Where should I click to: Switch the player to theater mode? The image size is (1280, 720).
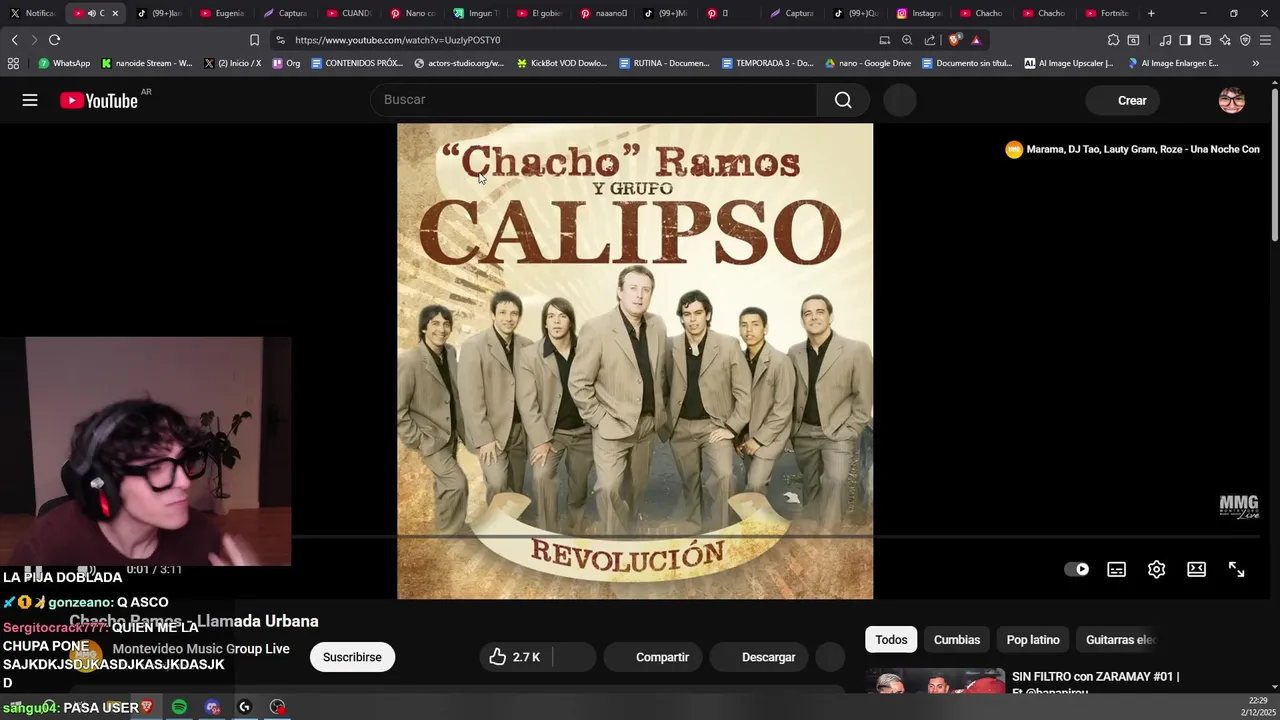point(1196,569)
